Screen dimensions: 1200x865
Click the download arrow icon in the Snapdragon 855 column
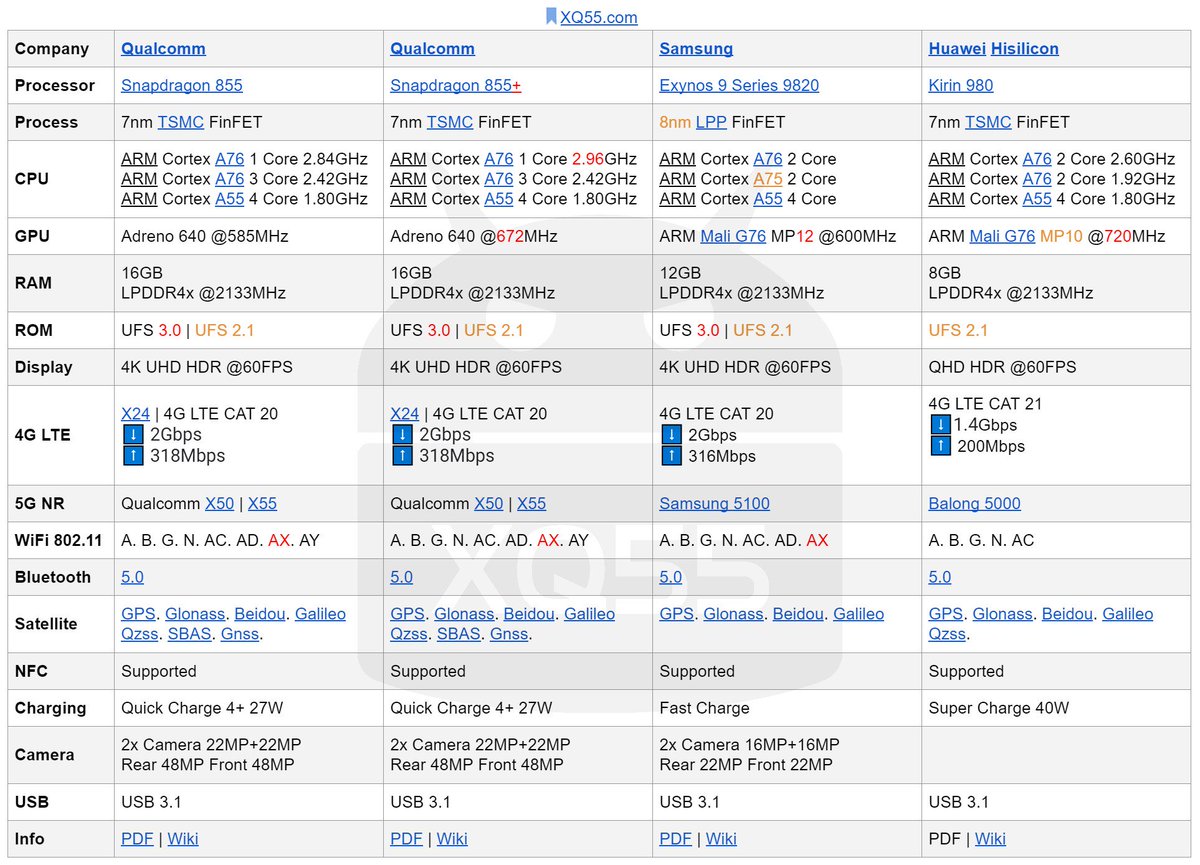pos(132,435)
